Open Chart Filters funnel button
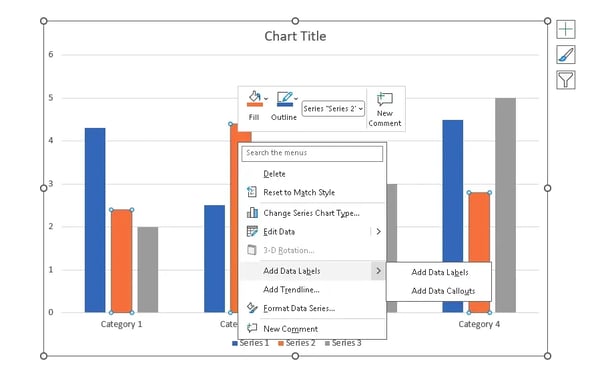This screenshot has height=383, width=600. click(x=566, y=80)
